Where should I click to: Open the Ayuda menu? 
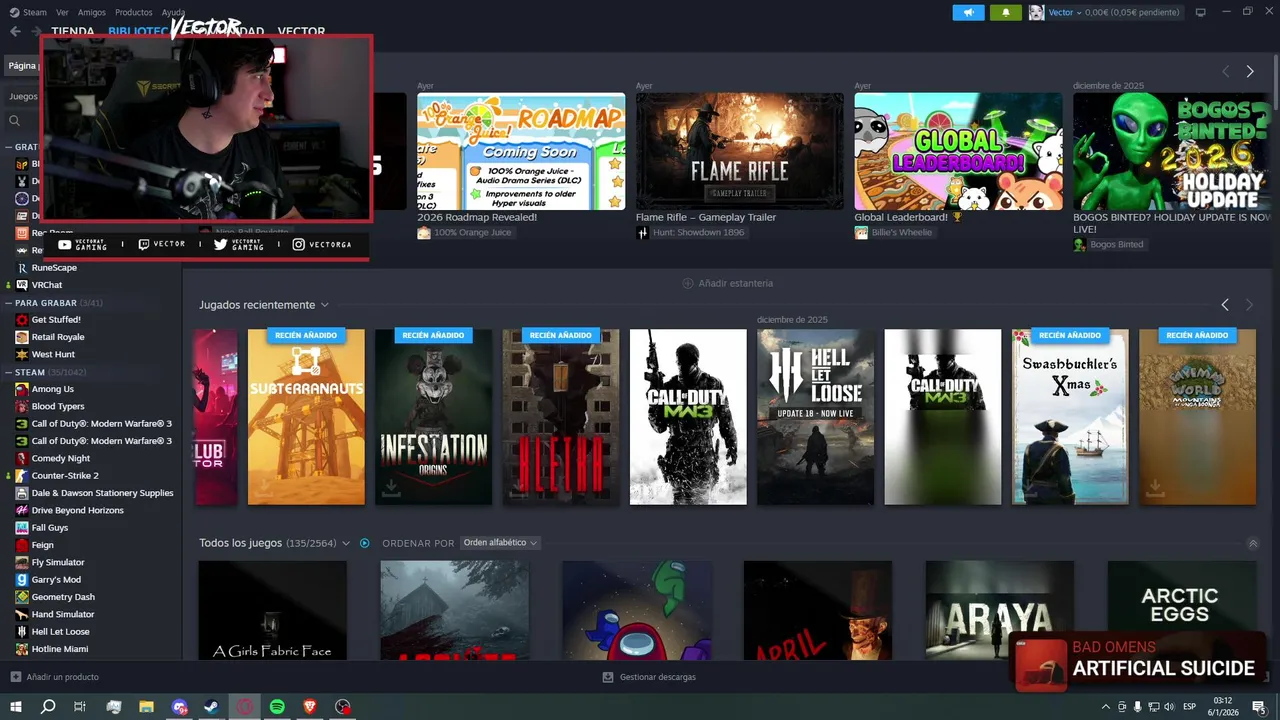point(173,12)
